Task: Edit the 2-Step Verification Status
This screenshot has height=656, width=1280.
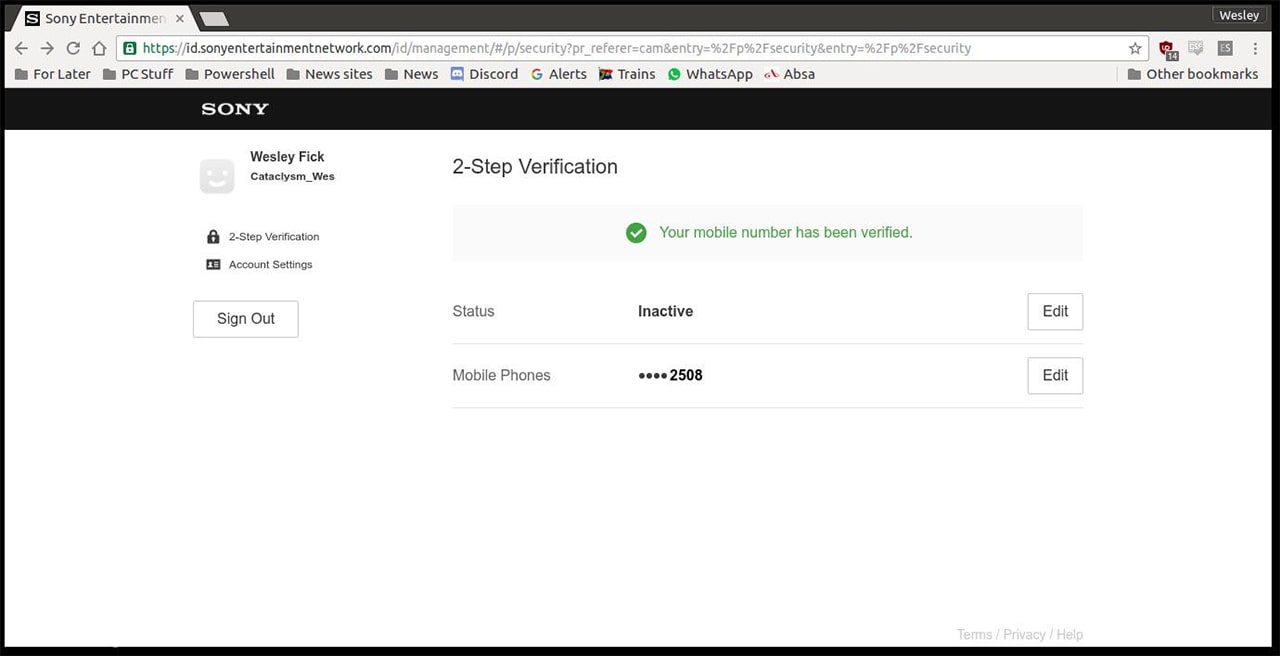Action: (1055, 311)
